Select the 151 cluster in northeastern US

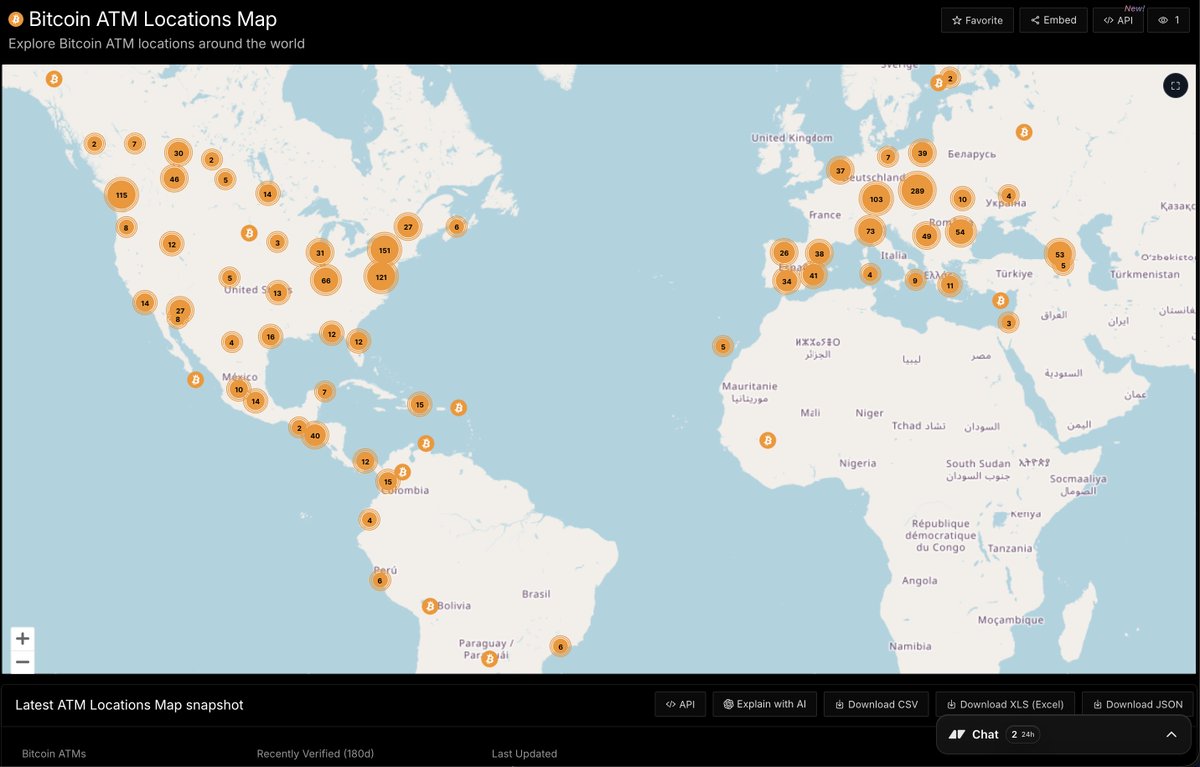384,250
